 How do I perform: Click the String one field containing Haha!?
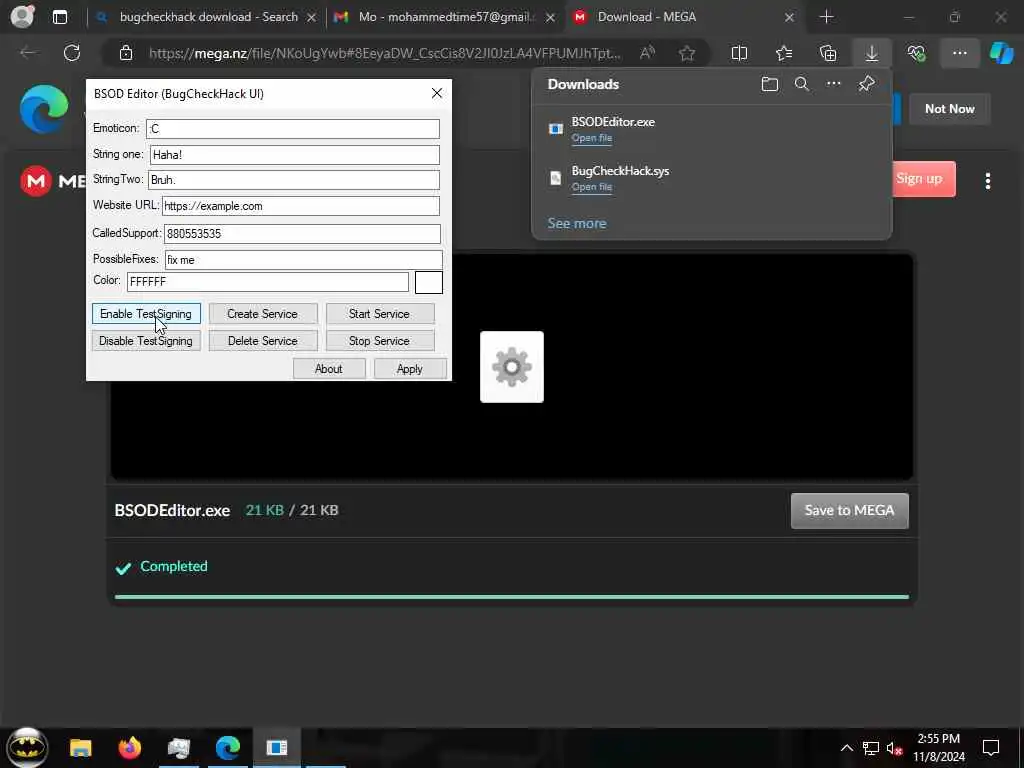(295, 155)
